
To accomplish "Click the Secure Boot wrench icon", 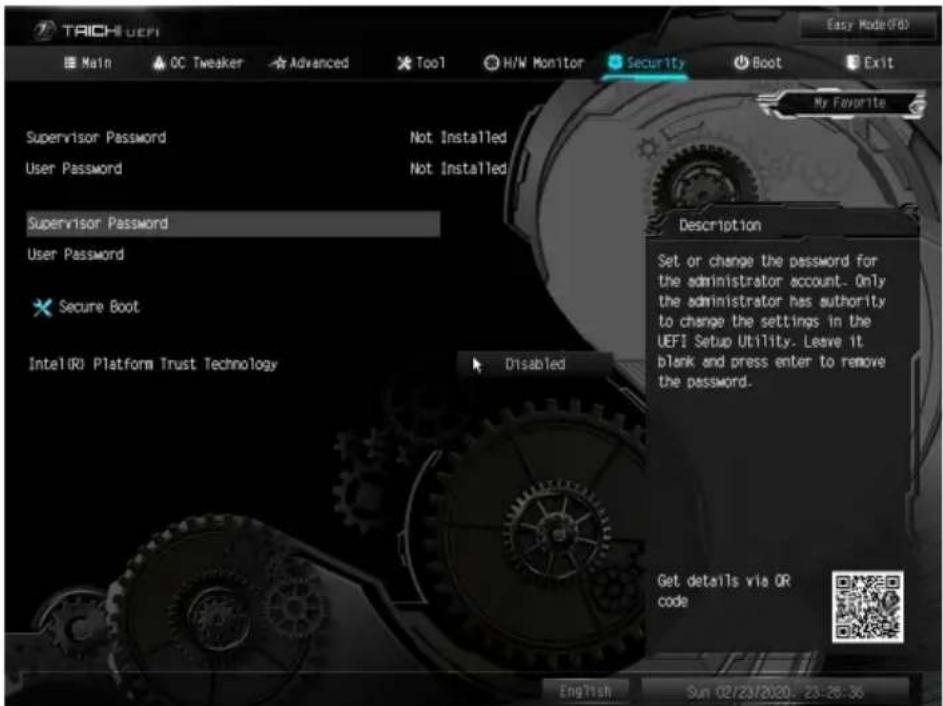I will click(42, 307).
